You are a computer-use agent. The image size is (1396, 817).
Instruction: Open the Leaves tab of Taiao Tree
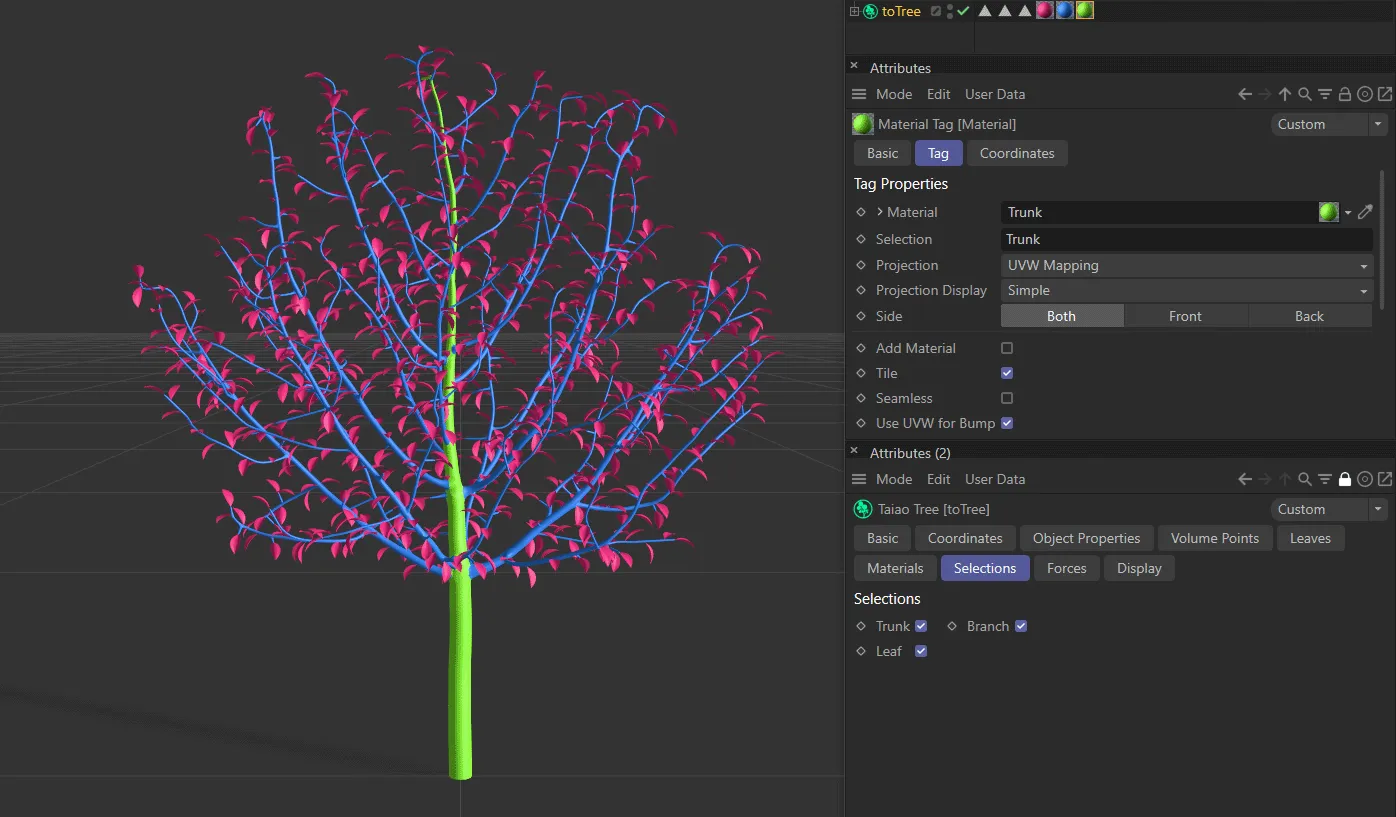(1310, 538)
